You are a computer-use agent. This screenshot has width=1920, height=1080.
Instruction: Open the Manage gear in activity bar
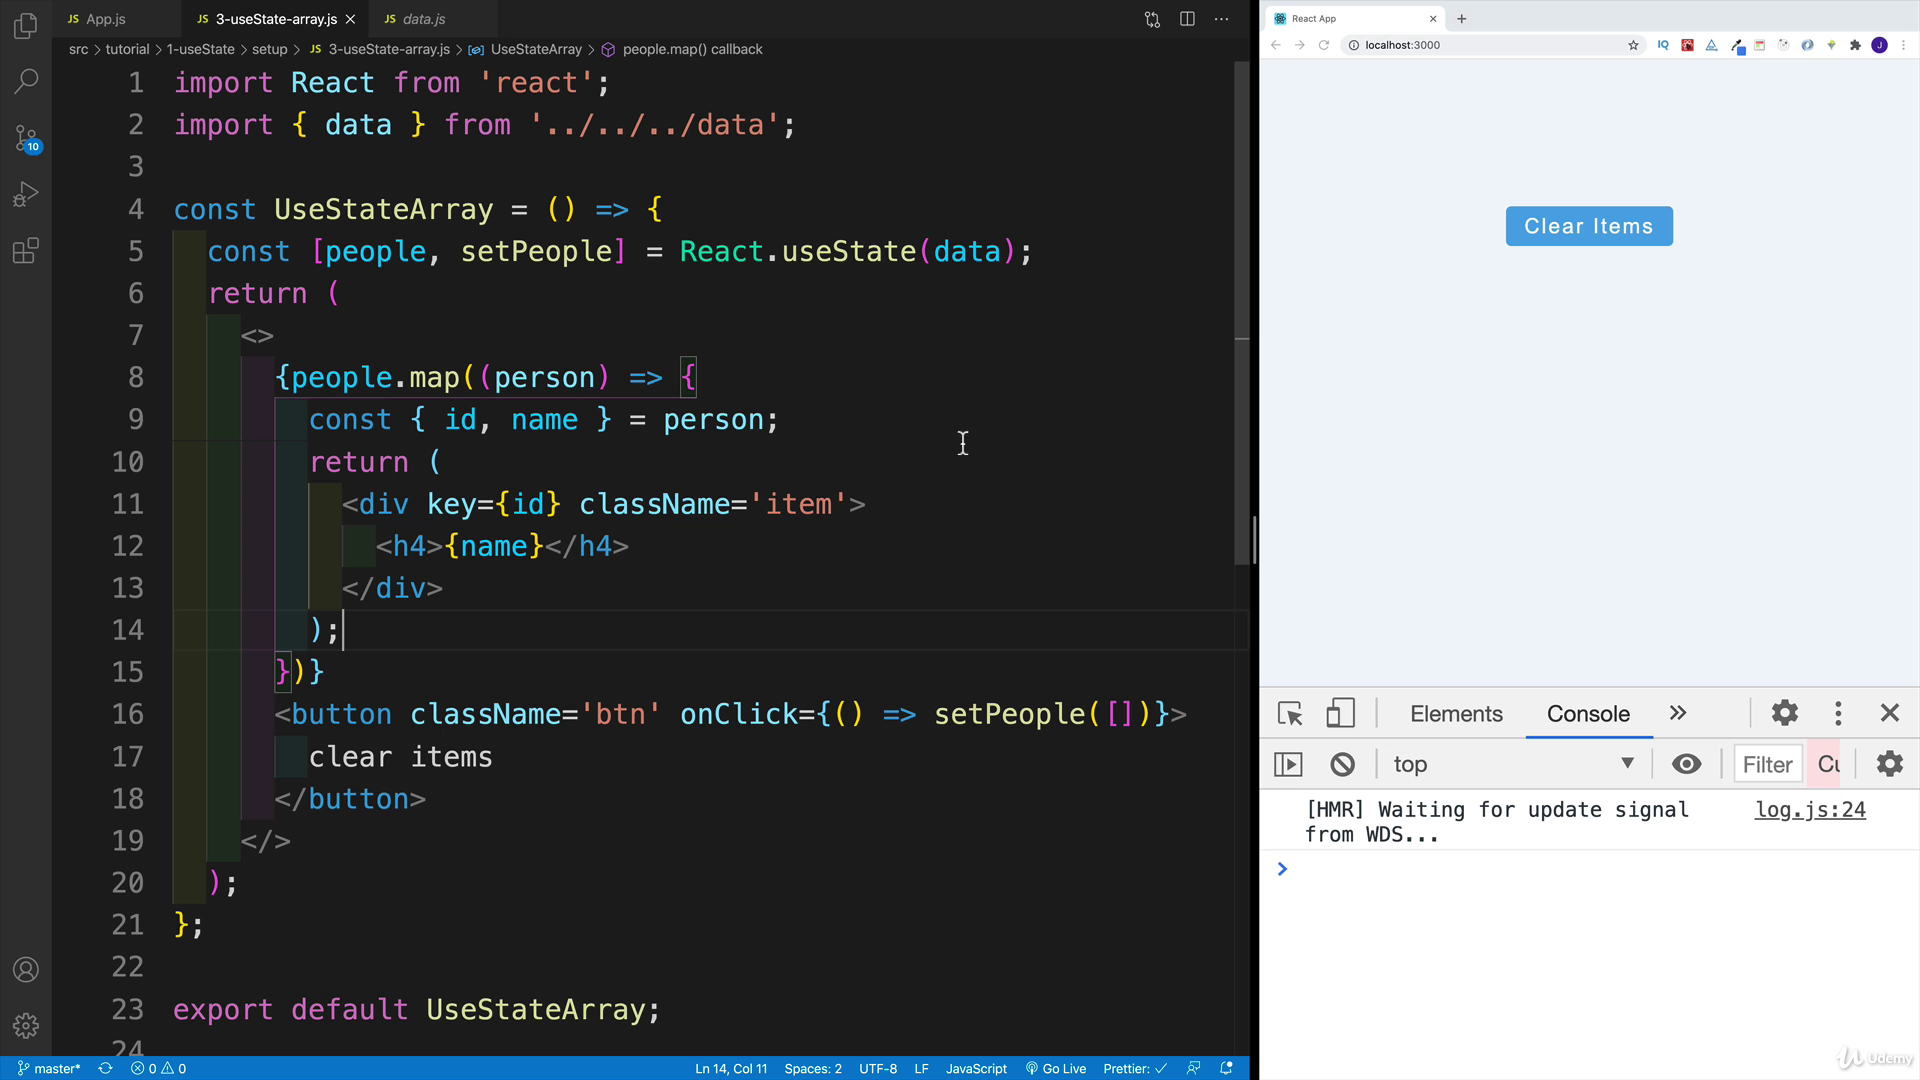(x=26, y=1025)
